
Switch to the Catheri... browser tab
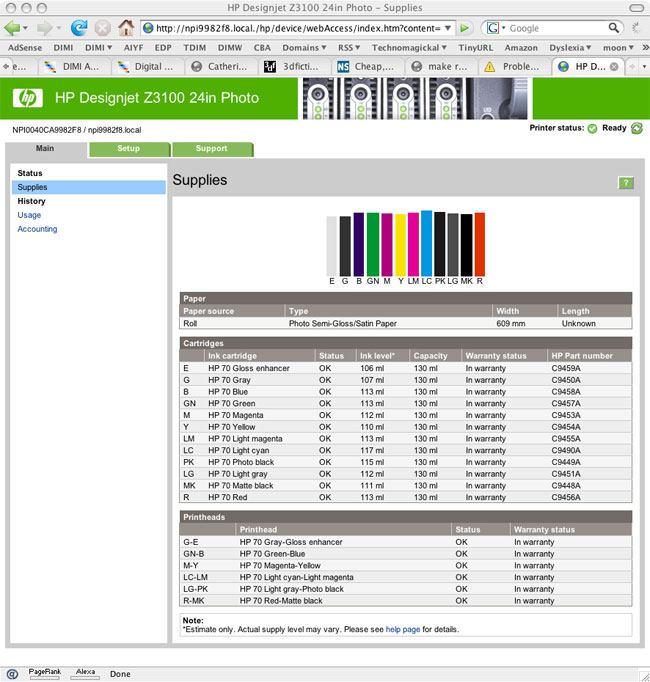220,67
